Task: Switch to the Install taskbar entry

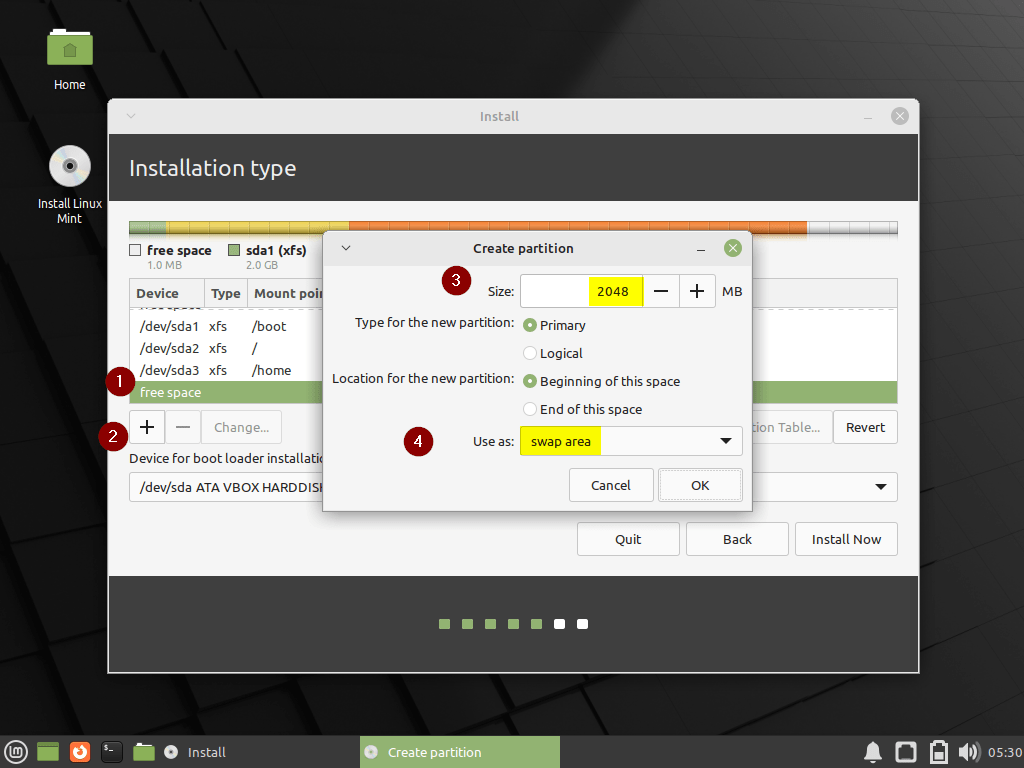Action: point(205,751)
